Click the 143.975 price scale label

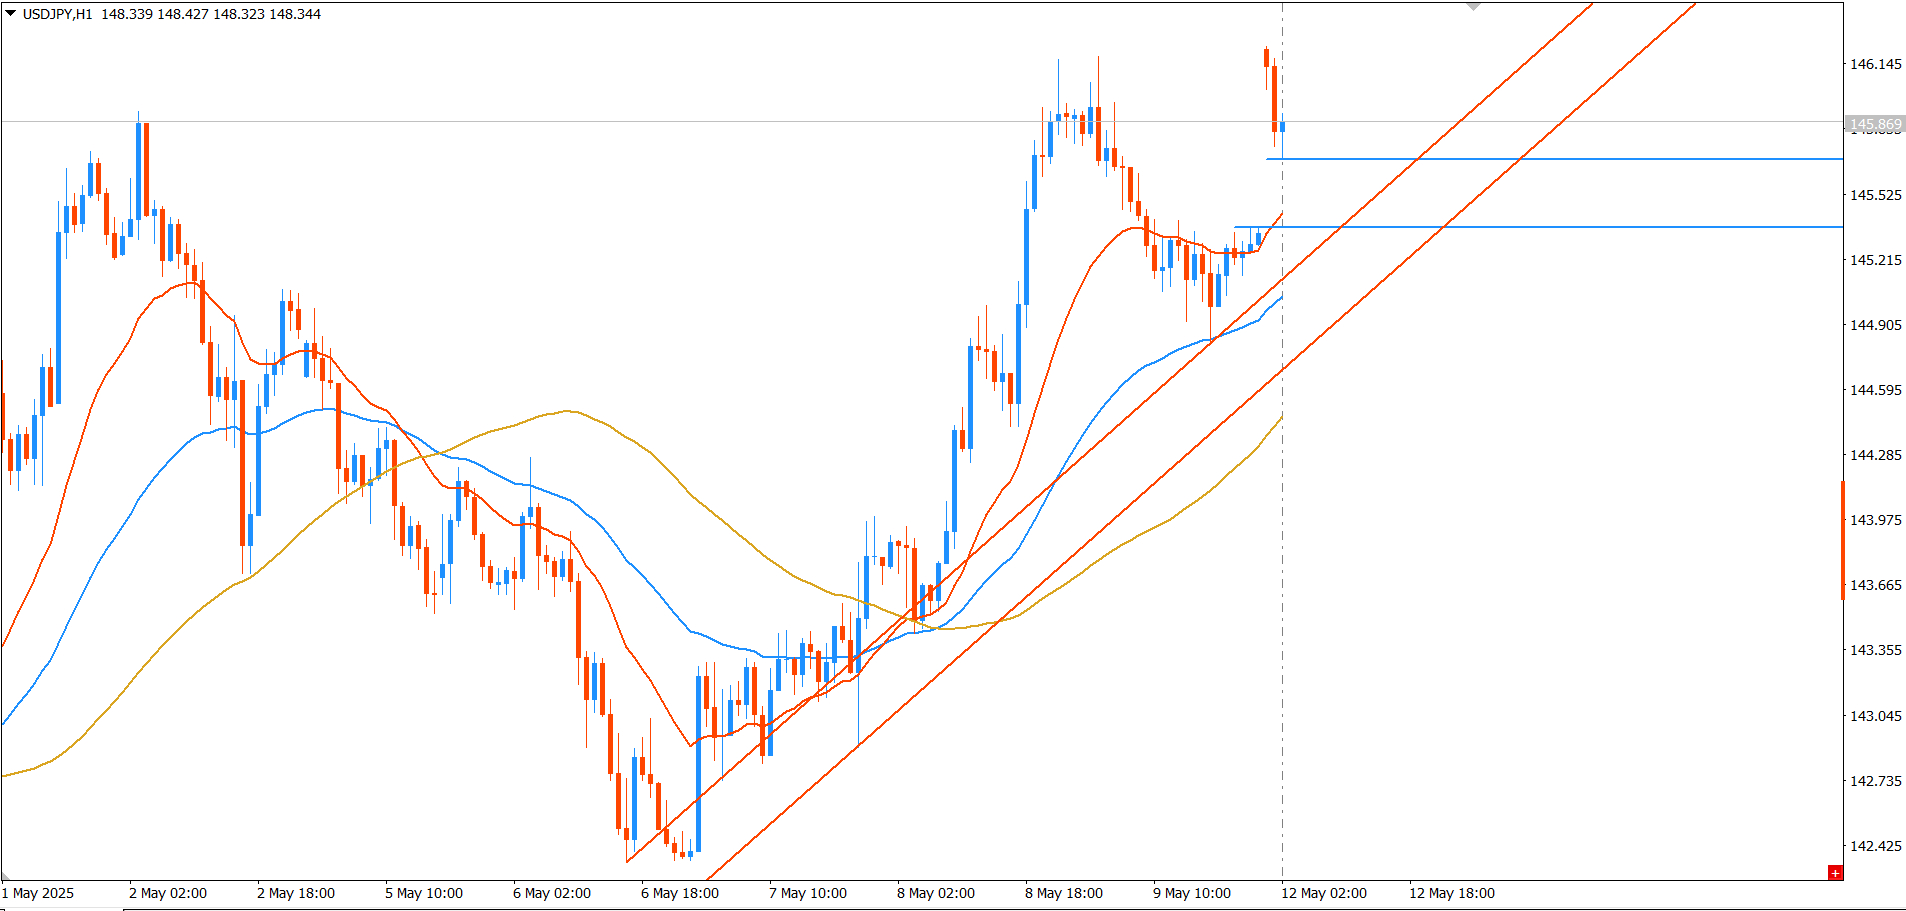1876,520
